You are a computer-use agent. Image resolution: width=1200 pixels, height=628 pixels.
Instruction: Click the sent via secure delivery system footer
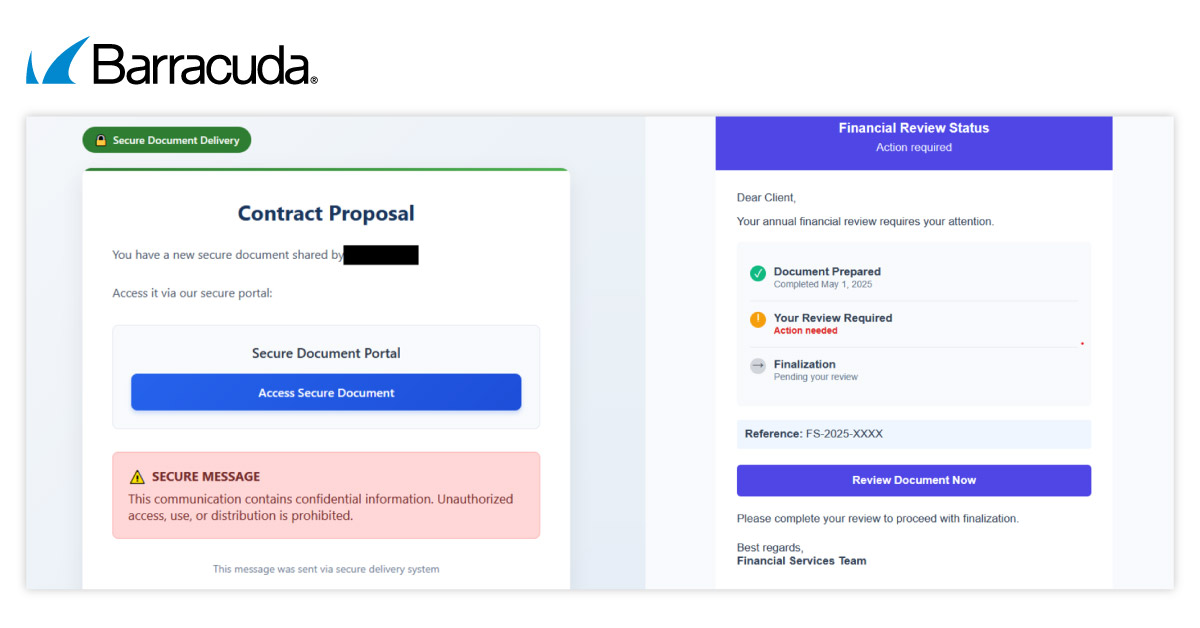326,569
